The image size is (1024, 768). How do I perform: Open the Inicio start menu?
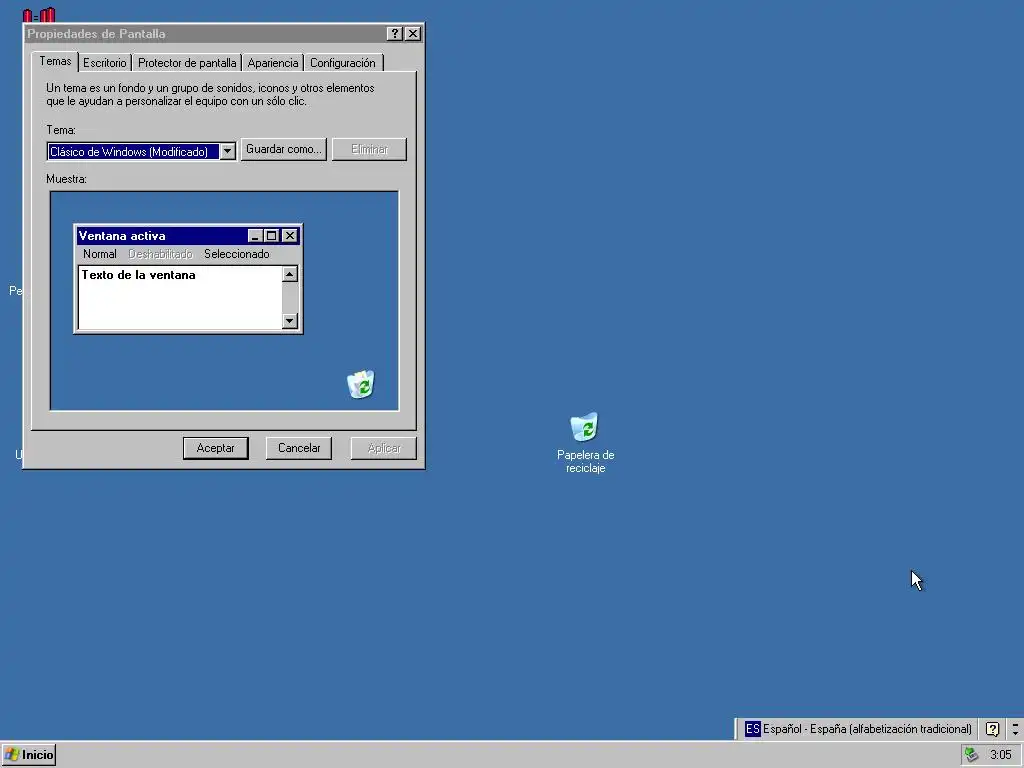29,755
